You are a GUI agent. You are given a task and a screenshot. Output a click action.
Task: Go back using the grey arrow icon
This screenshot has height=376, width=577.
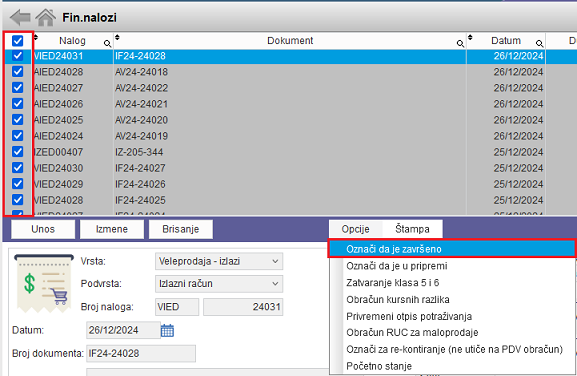[20, 17]
